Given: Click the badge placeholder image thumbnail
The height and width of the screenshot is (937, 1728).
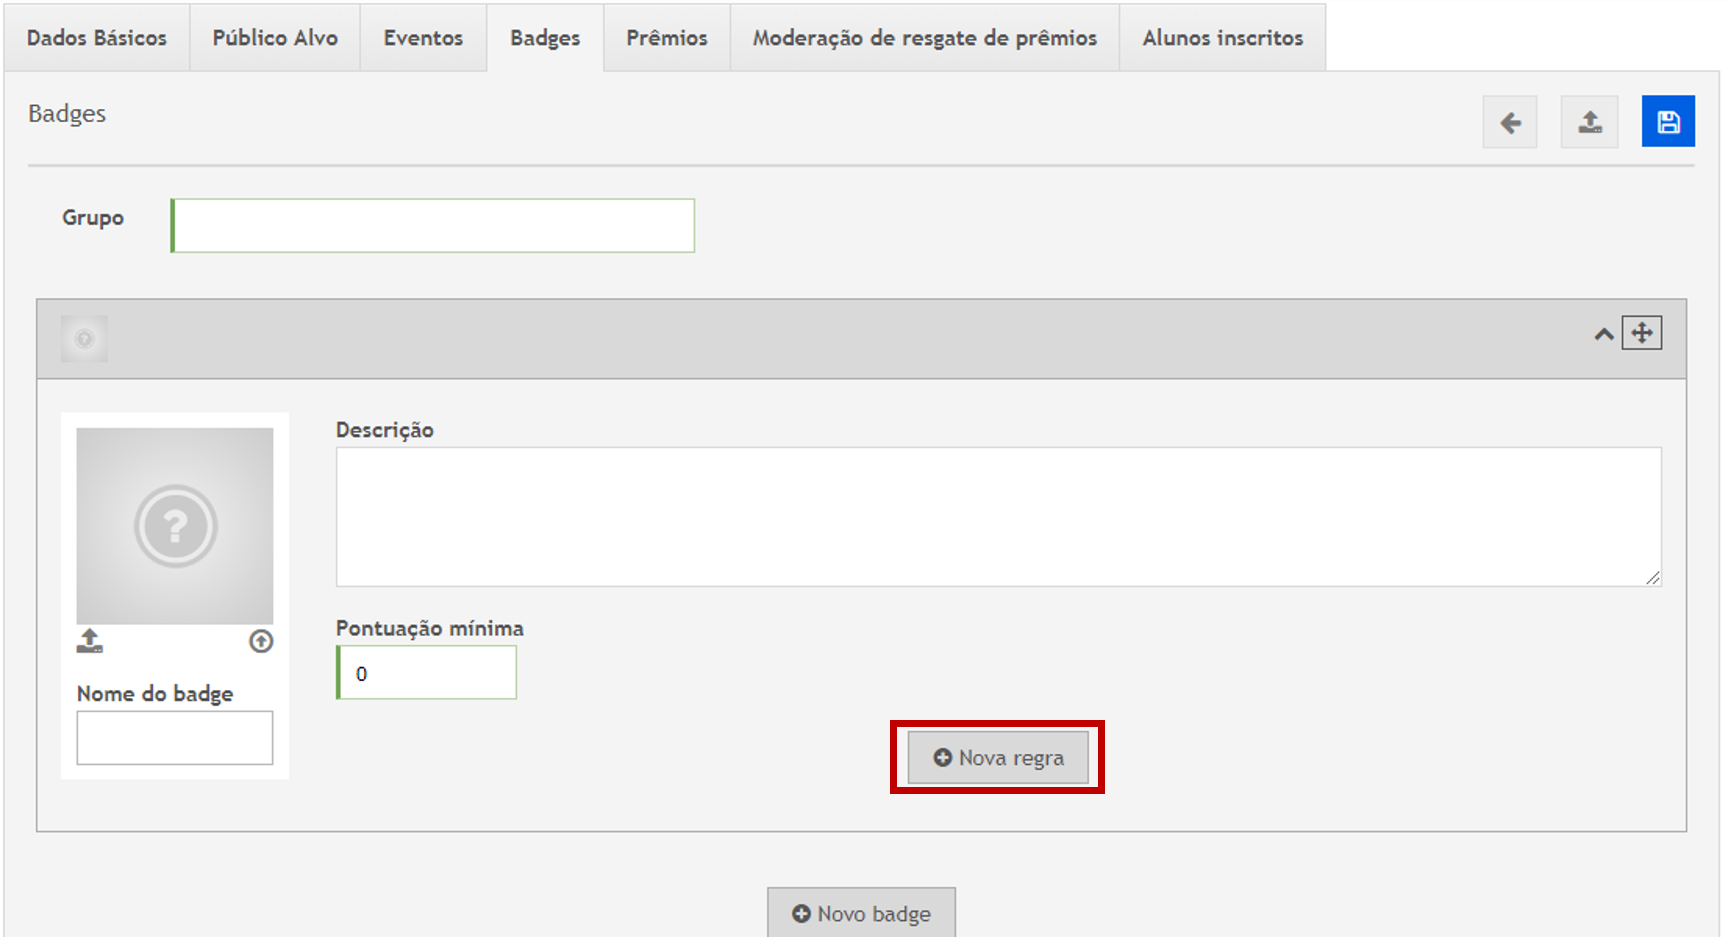Looking at the screenshot, I should pos(175,526).
